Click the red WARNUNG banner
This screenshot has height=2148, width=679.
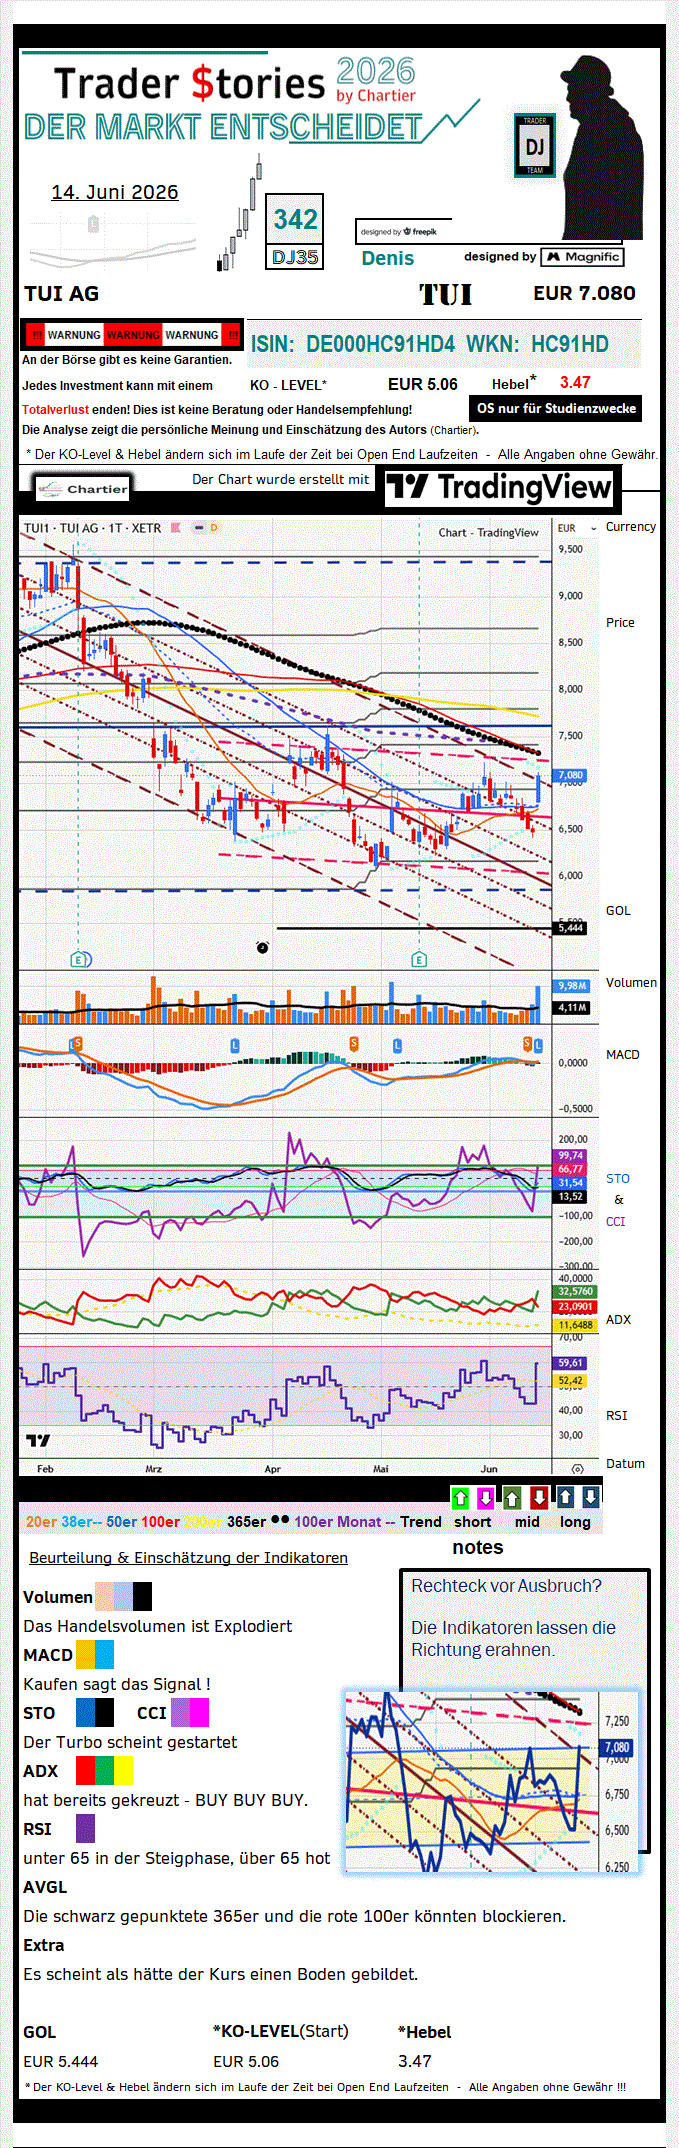[132, 335]
